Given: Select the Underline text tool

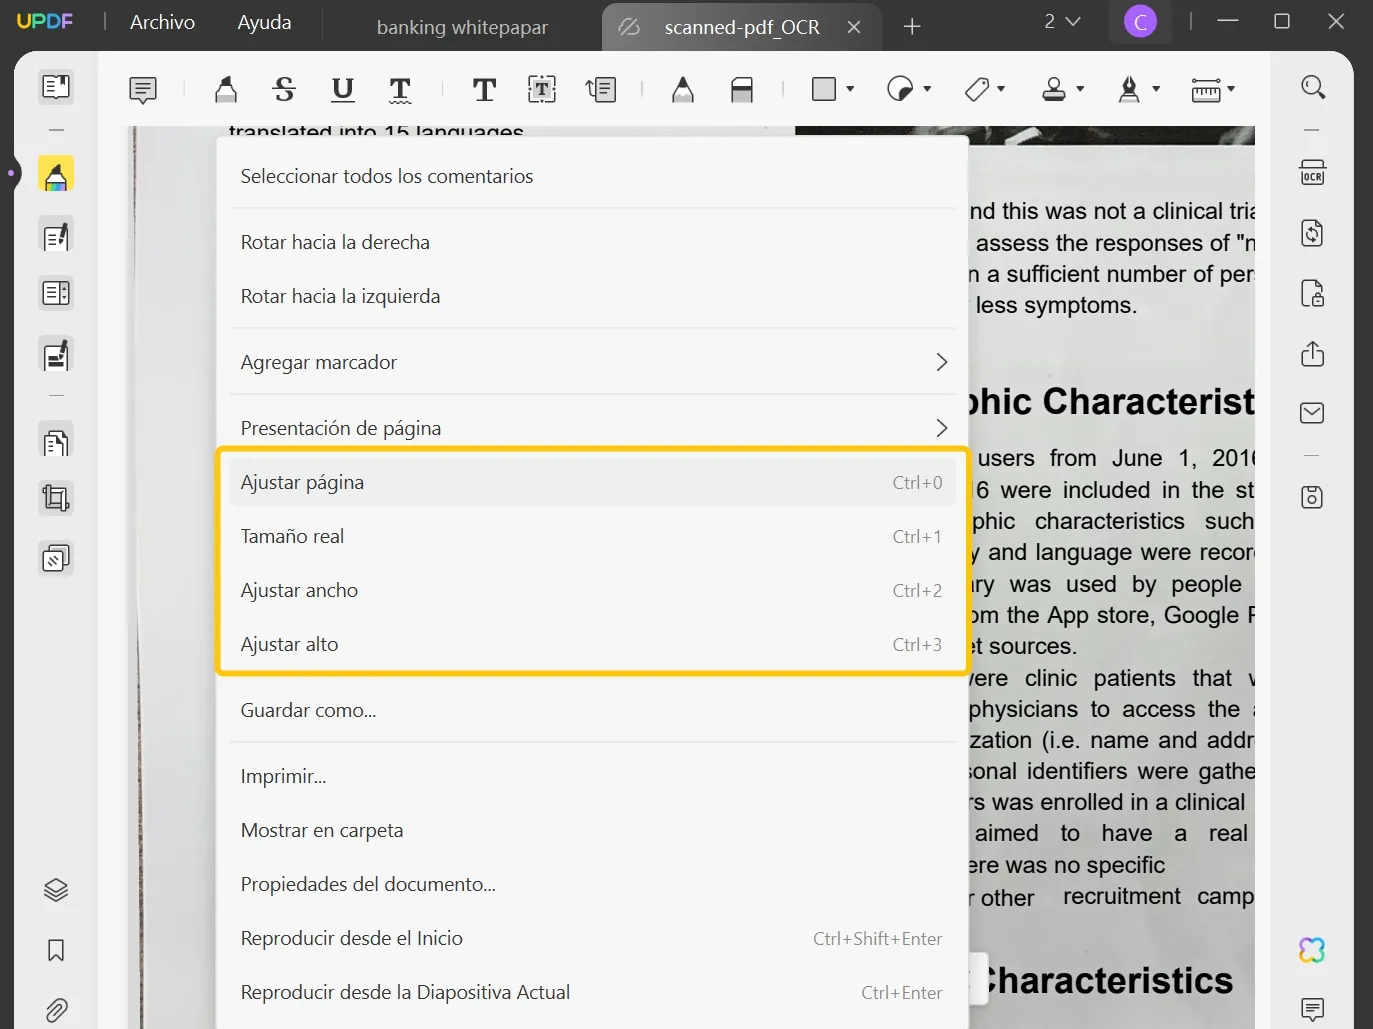Looking at the screenshot, I should pos(342,90).
